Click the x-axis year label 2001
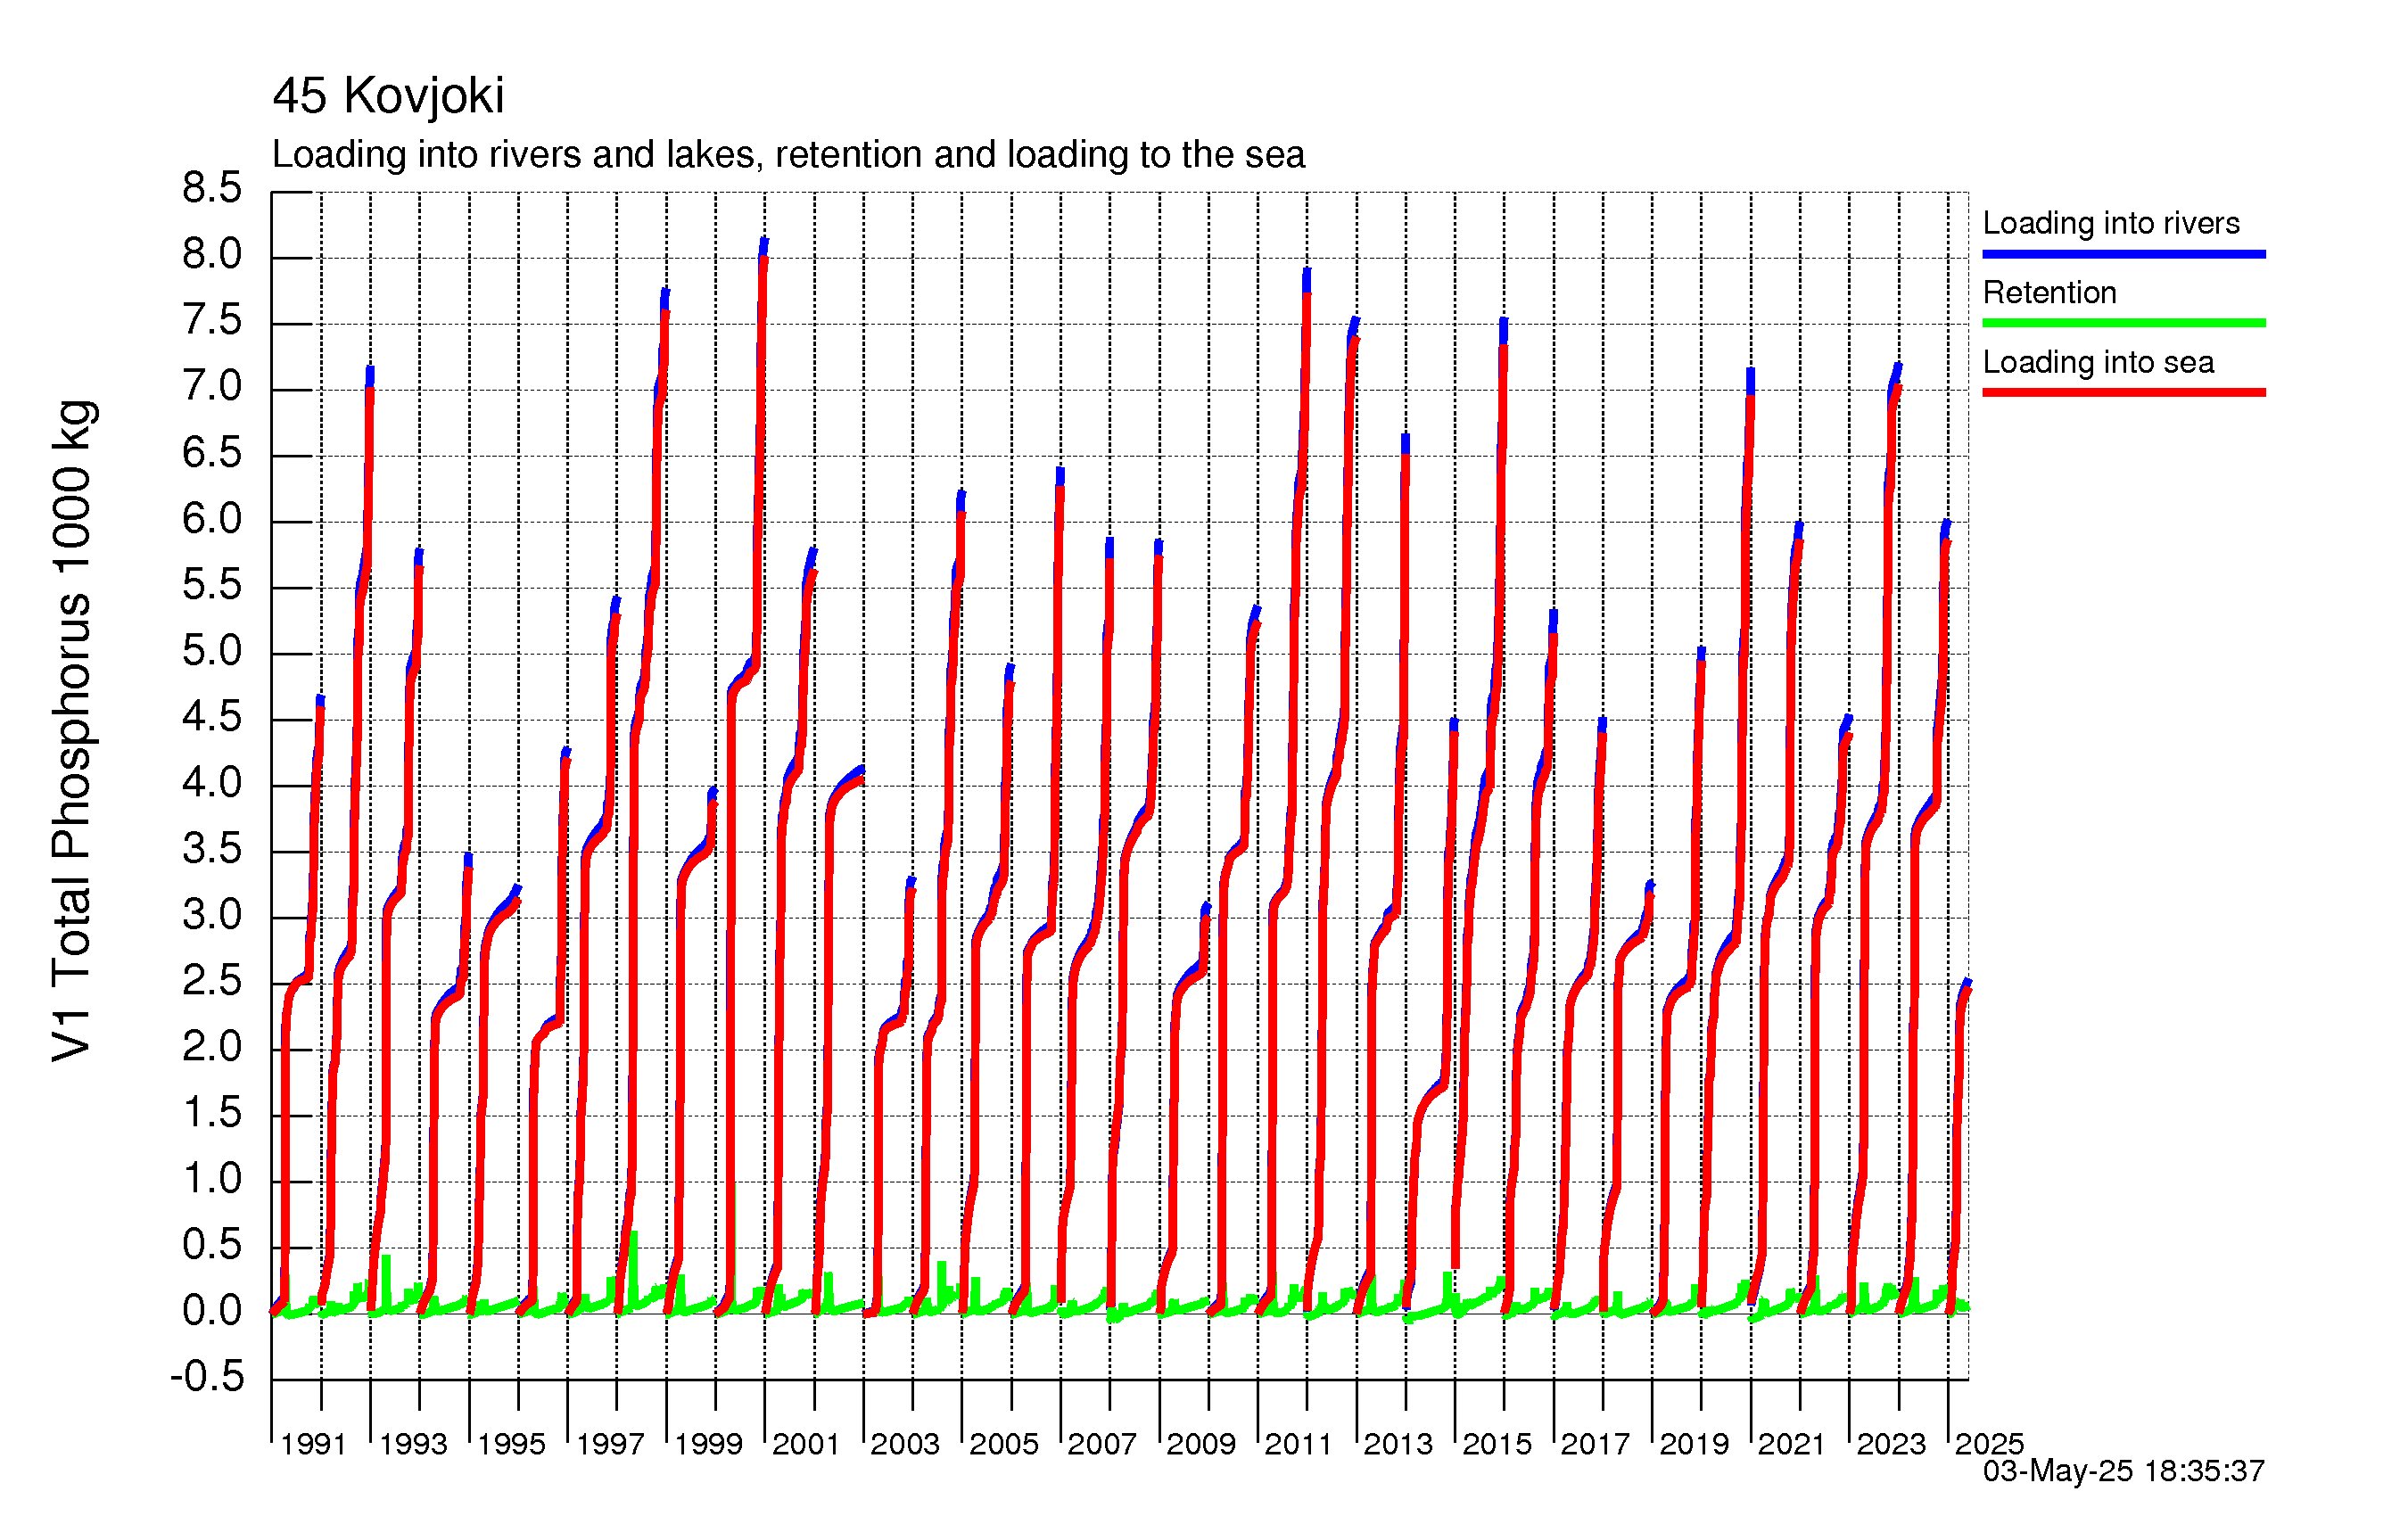The height and width of the screenshot is (1516, 2408). 805,1444
